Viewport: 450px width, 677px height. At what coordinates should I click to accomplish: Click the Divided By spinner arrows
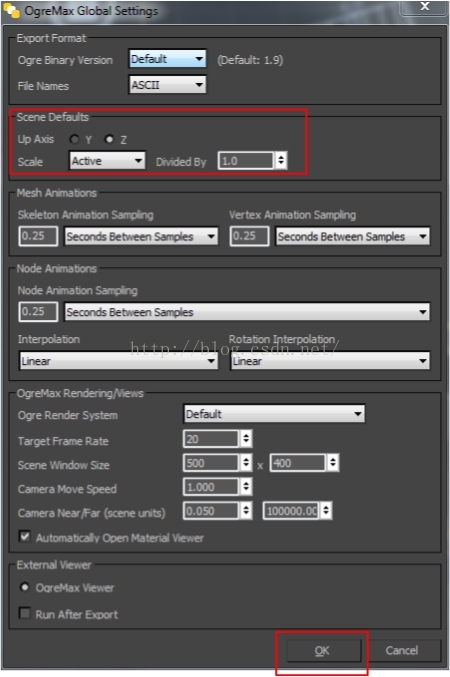[281, 161]
